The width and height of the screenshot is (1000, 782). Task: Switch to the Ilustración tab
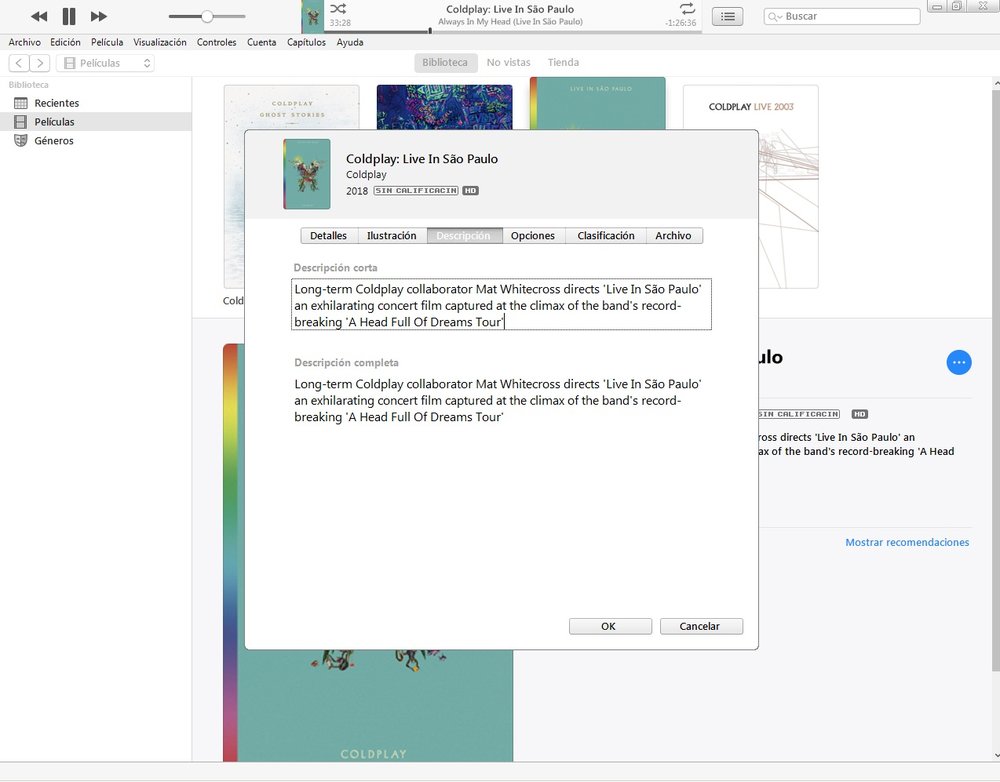click(x=392, y=235)
